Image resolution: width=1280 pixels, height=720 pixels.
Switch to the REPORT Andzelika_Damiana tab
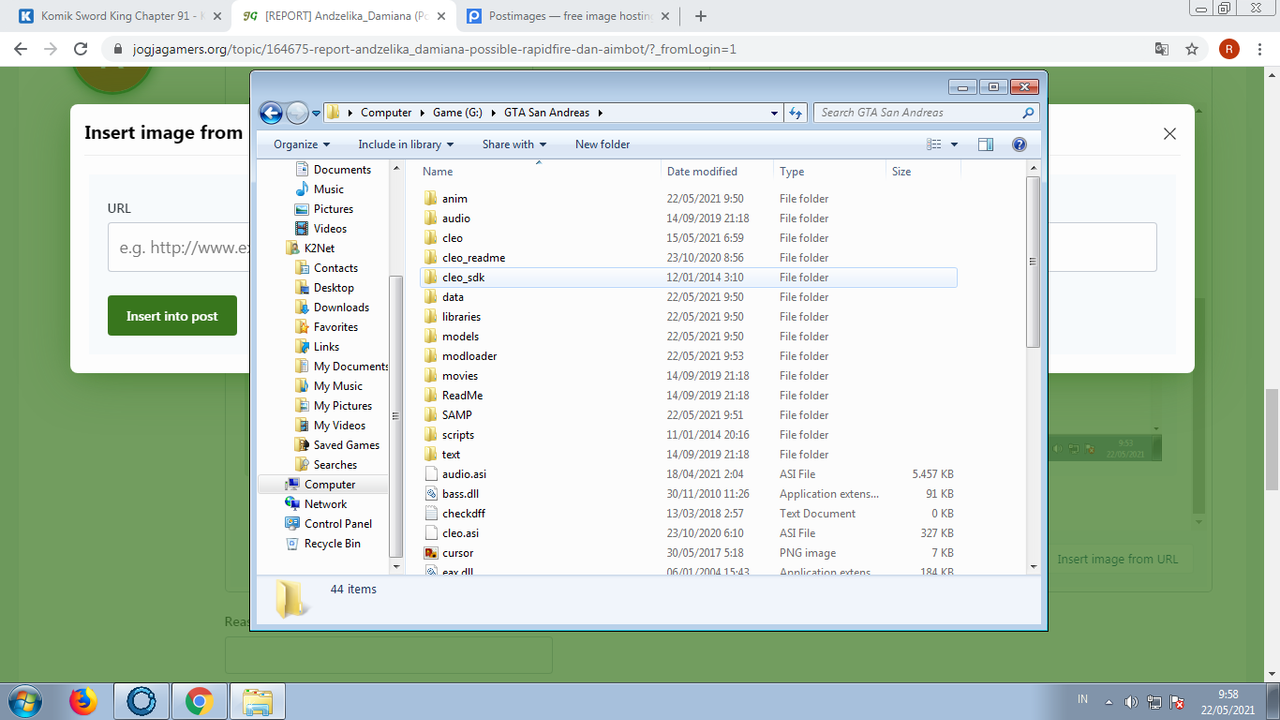coord(345,16)
